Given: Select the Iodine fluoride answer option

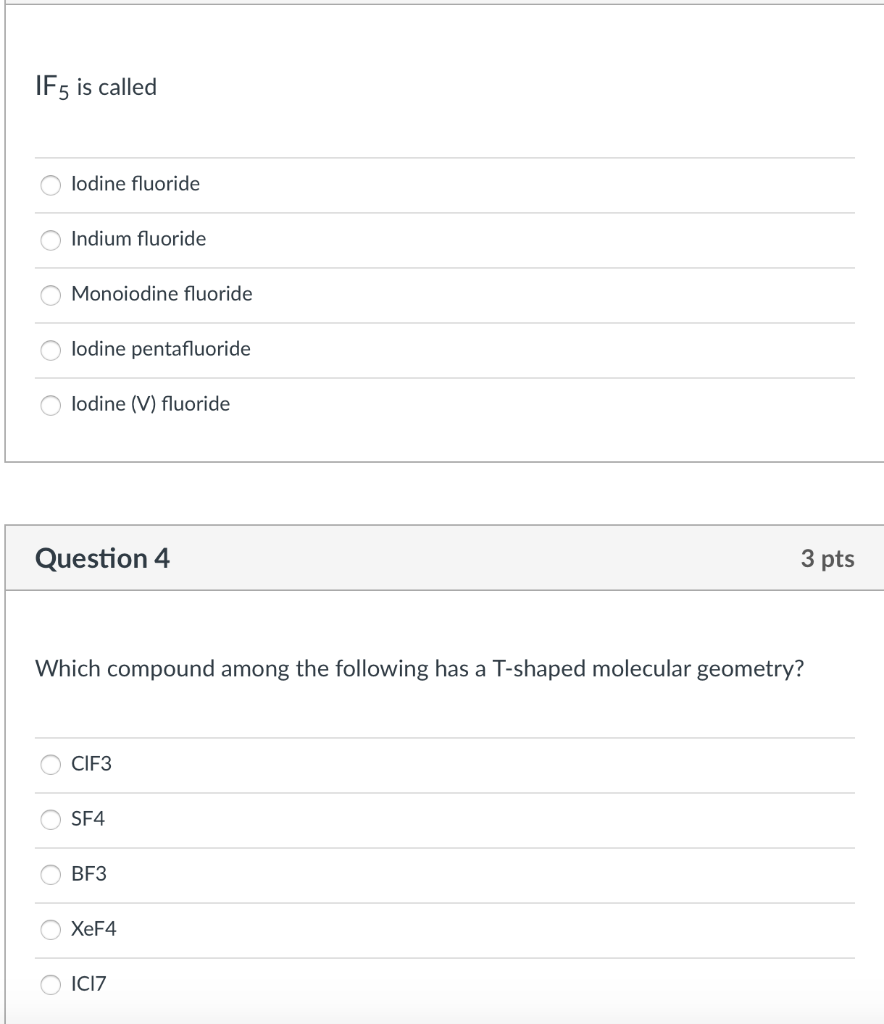Looking at the screenshot, I should [50, 184].
